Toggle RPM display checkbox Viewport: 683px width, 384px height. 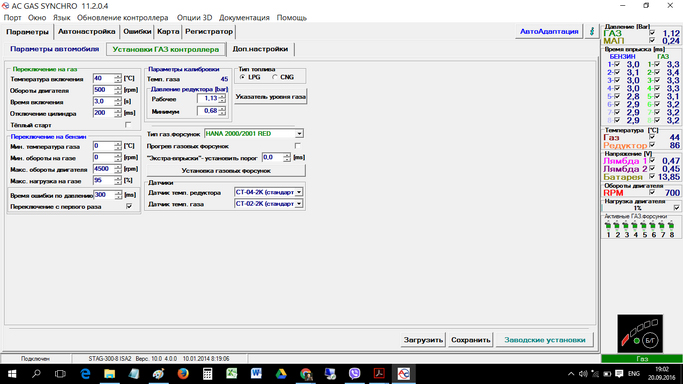coord(652,192)
